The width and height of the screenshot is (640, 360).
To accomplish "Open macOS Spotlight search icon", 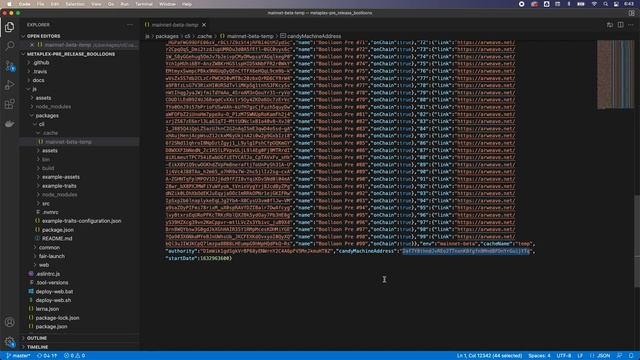I will point(605,4).
